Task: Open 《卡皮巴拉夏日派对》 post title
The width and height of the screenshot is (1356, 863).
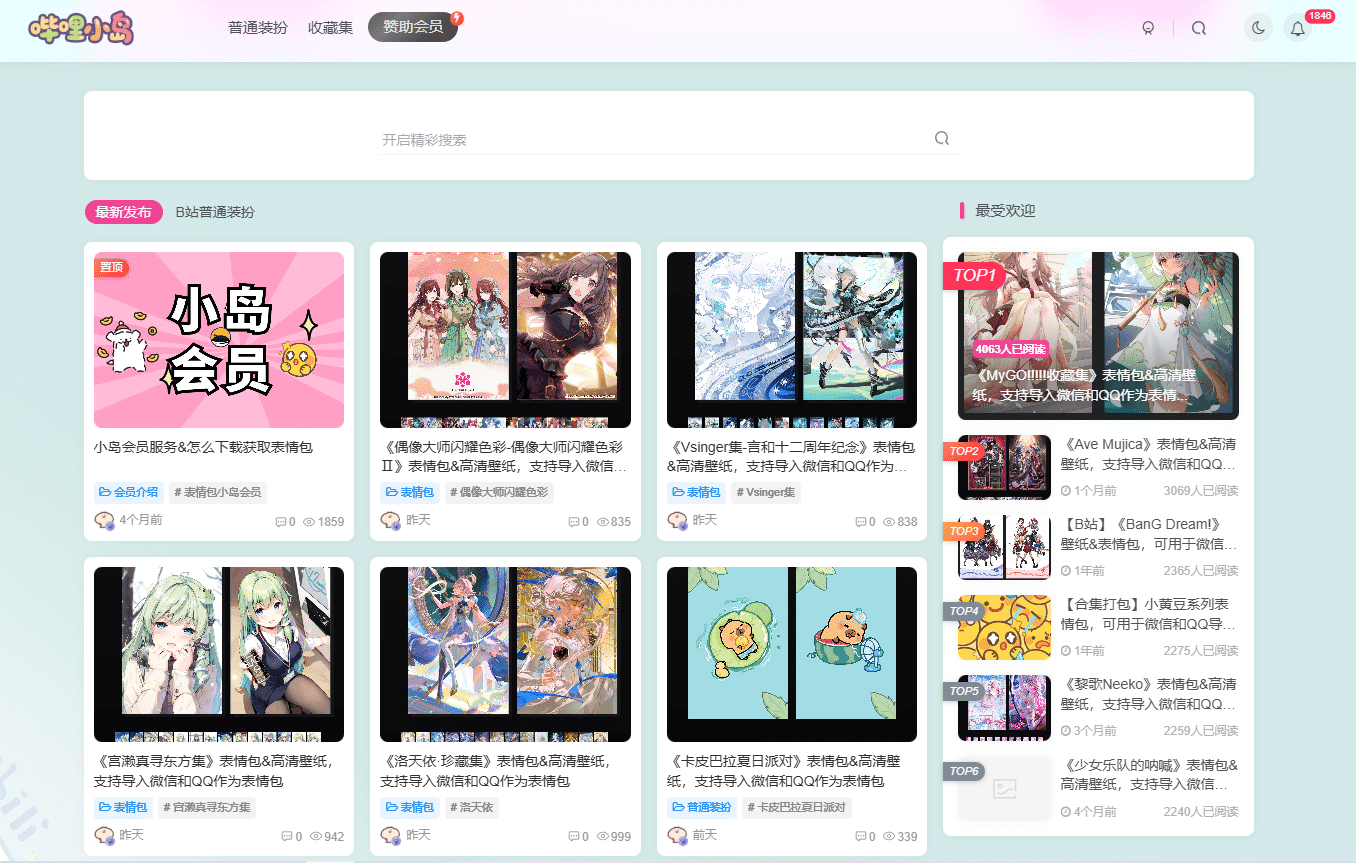Action: click(784, 771)
